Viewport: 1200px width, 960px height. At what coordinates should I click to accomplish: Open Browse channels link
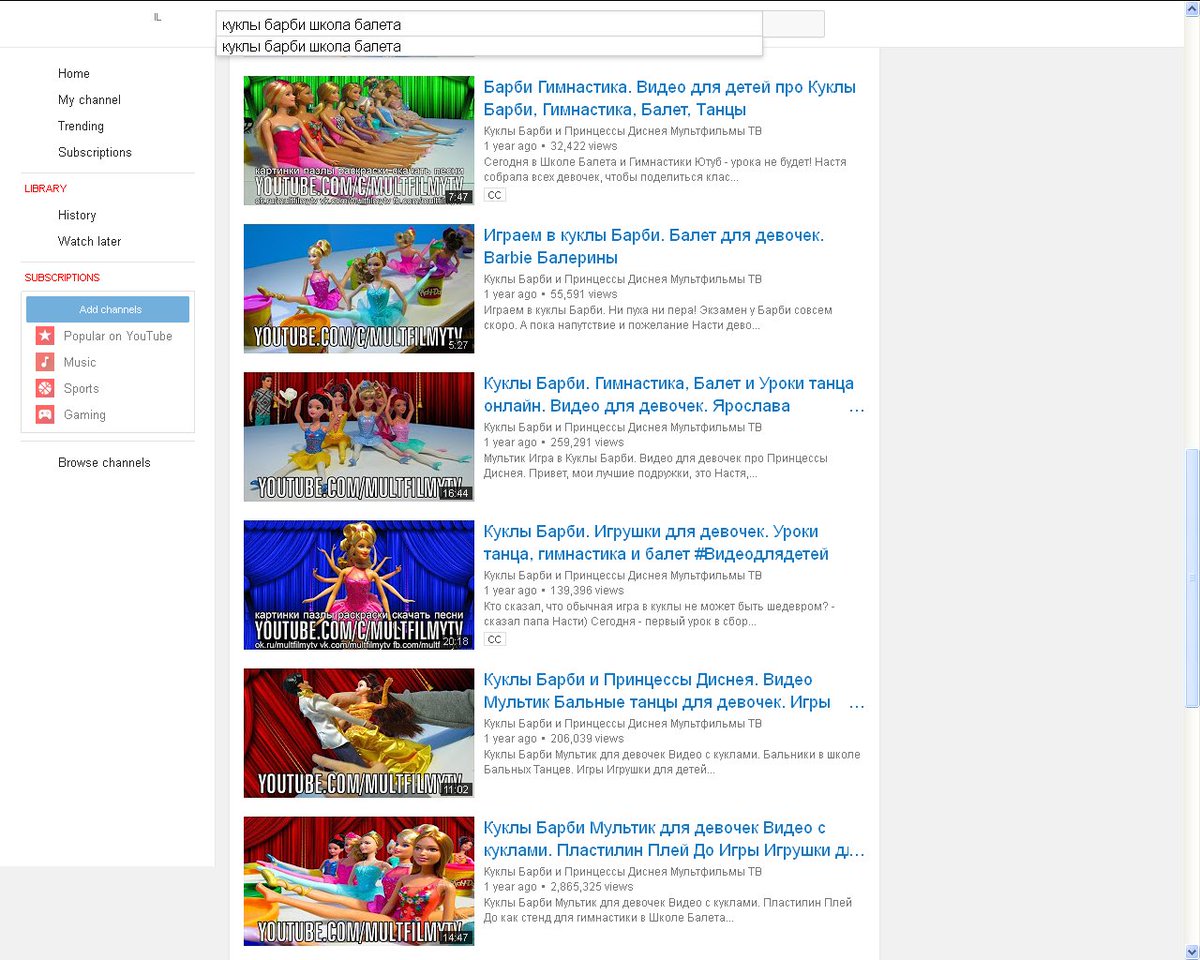point(104,462)
